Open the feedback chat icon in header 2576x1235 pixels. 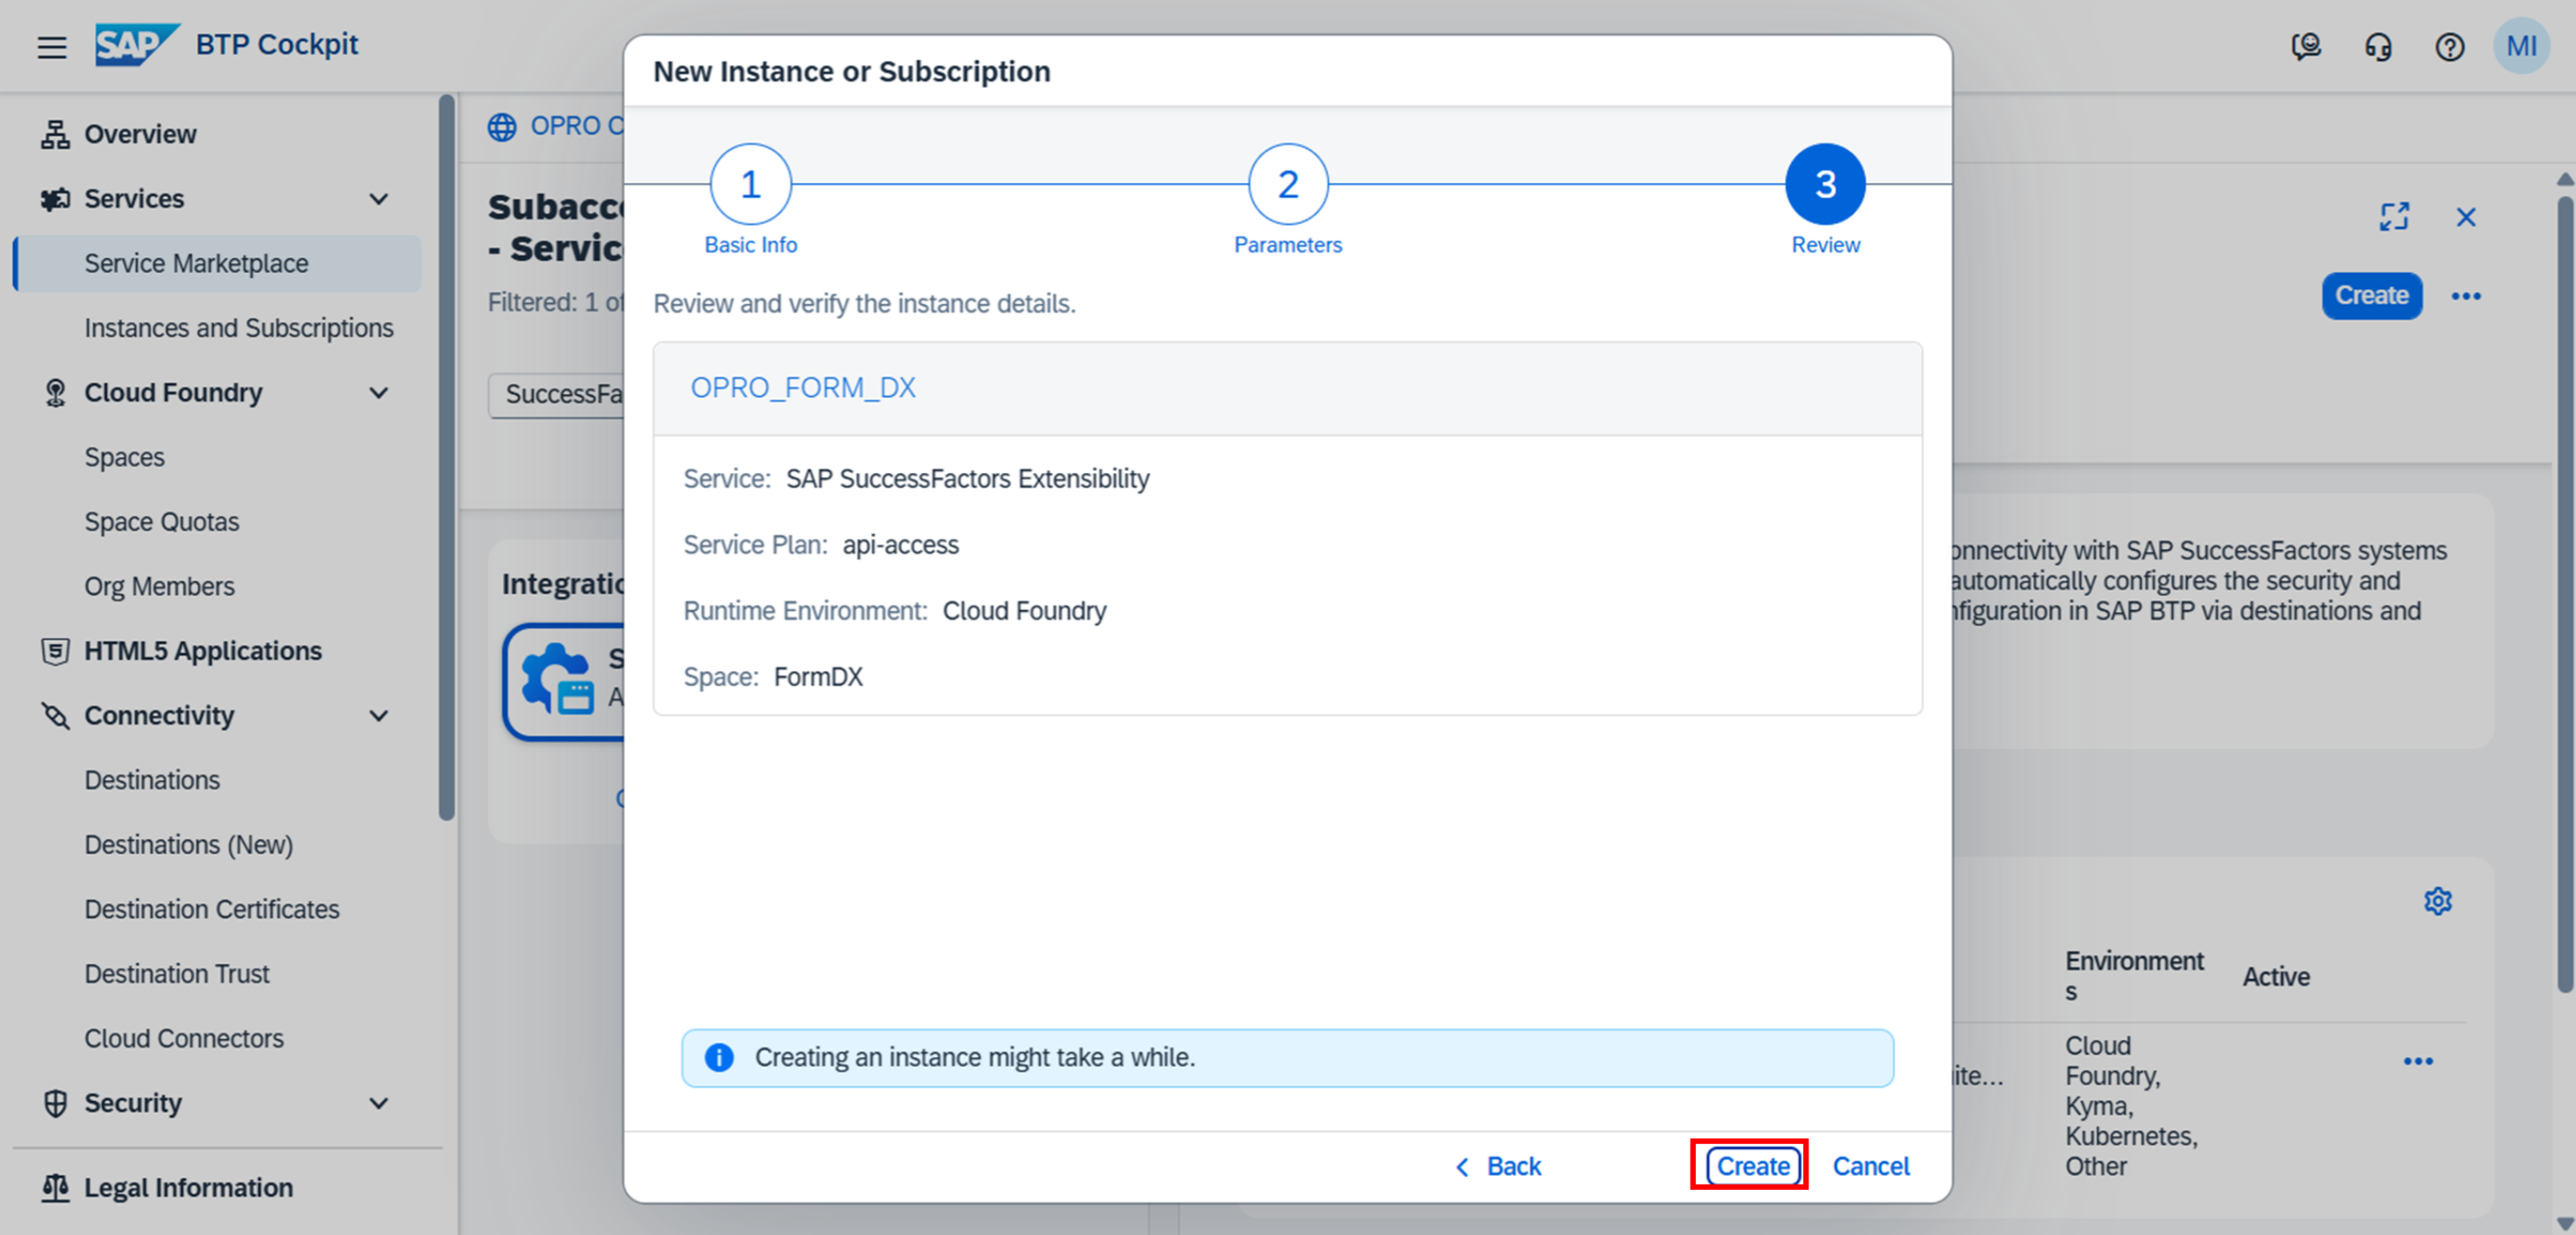click(2306, 47)
